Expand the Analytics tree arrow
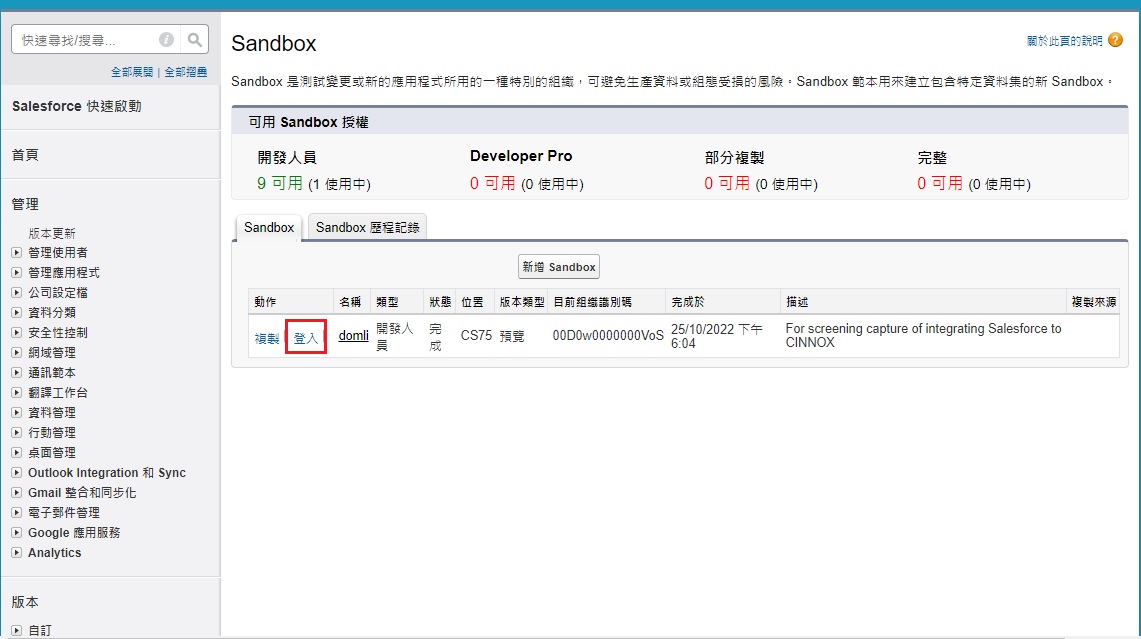 point(16,553)
